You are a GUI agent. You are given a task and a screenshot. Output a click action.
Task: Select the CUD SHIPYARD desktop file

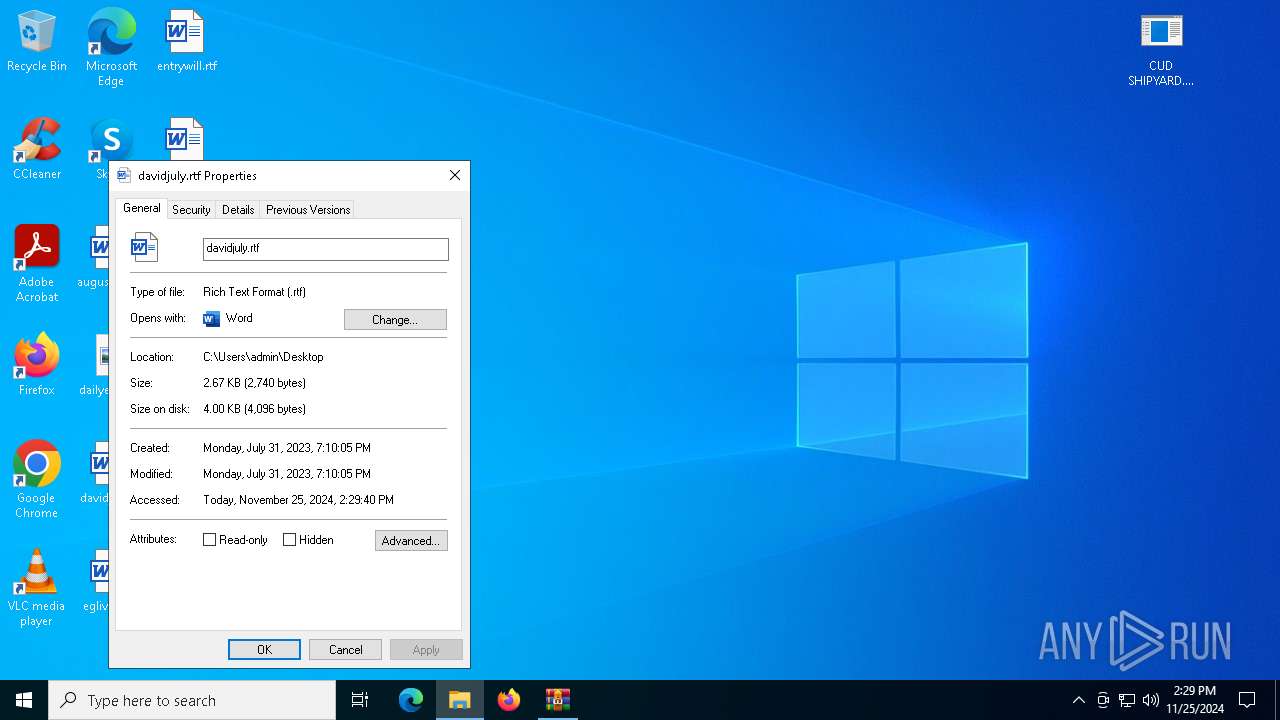[x=1161, y=50]
